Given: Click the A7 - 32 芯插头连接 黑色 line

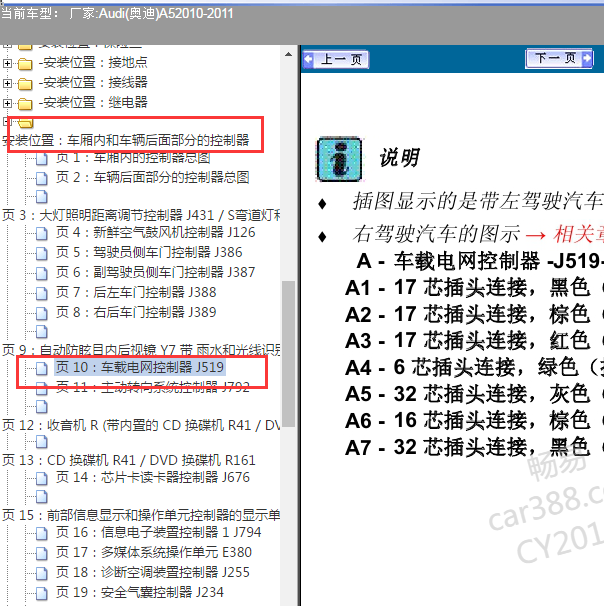Looking at the screenshot, I should [x=474, y=447].
